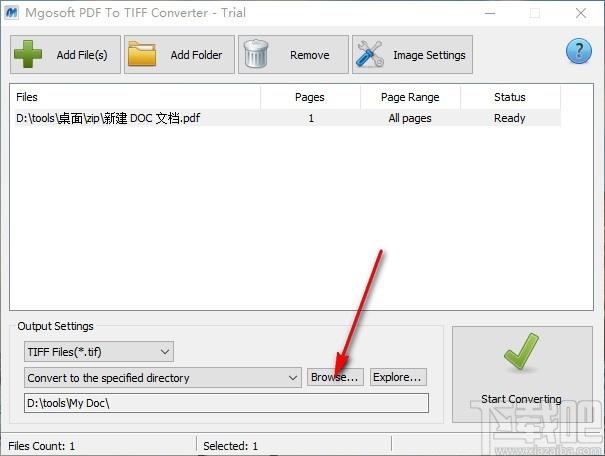This screenshot has height=456, width=605.
Task: Click the Pages column header
Action: [x=311, y=97]
